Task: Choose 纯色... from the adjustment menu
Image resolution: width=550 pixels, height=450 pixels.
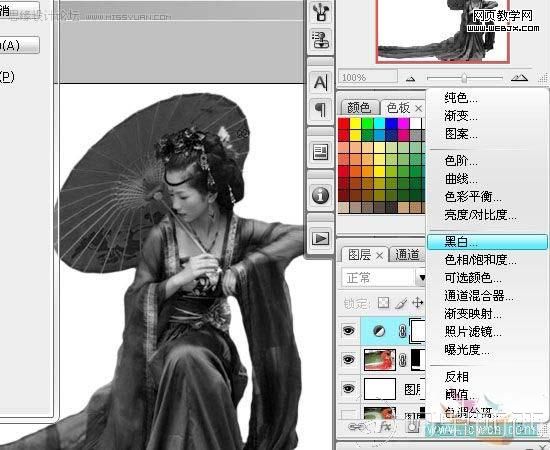Action: (461, 98)
